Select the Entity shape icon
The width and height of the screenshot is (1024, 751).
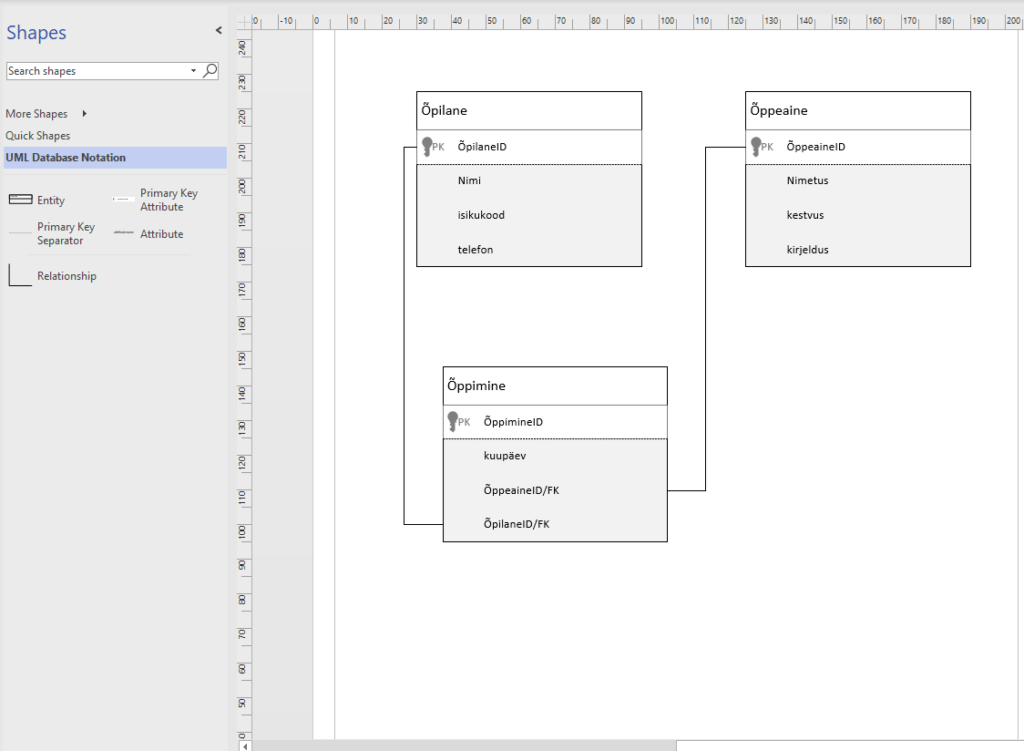[20, 200]
